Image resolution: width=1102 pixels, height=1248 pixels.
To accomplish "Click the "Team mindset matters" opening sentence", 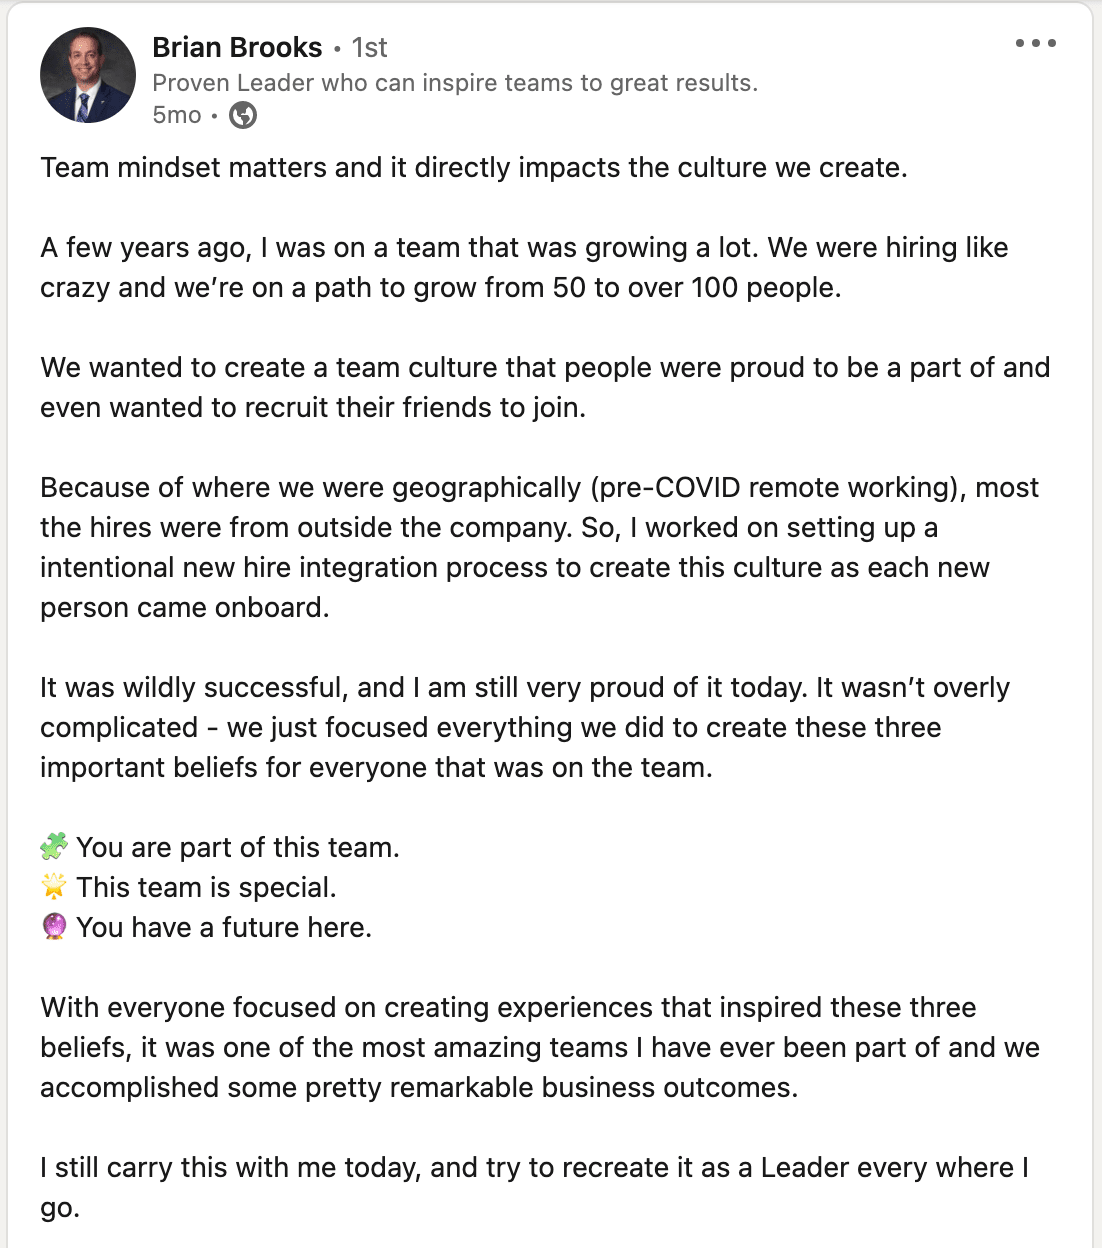I will point(474,167).
